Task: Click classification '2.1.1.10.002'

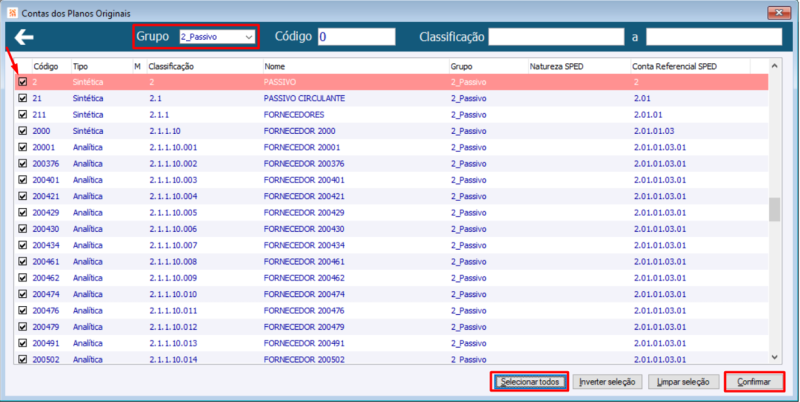Action: pyautogui.click(x=173, y=163)
